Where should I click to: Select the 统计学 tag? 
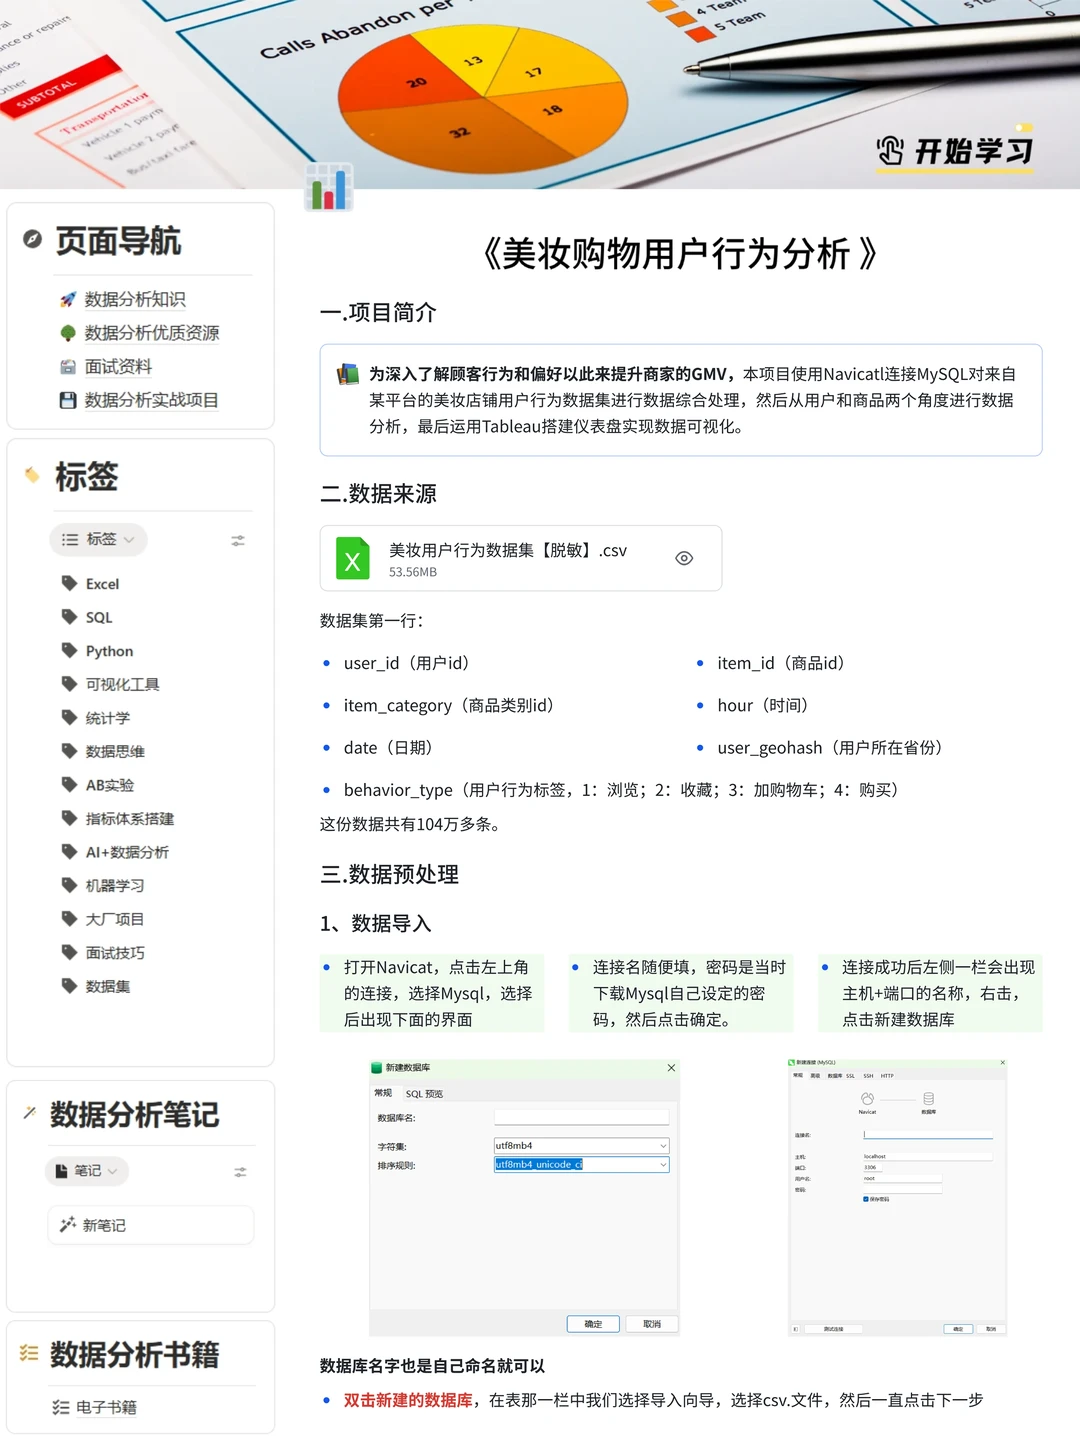click(108, 718)
